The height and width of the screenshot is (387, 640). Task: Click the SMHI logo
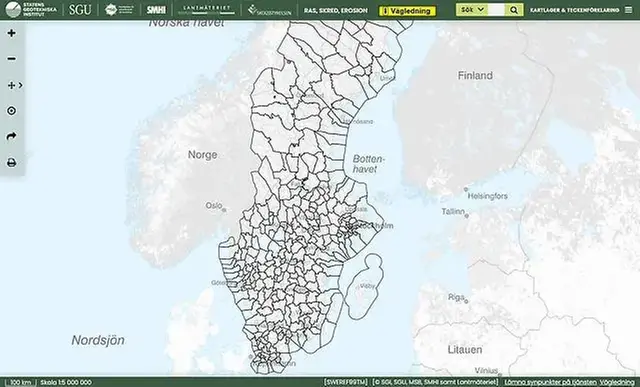pos(156,10)
